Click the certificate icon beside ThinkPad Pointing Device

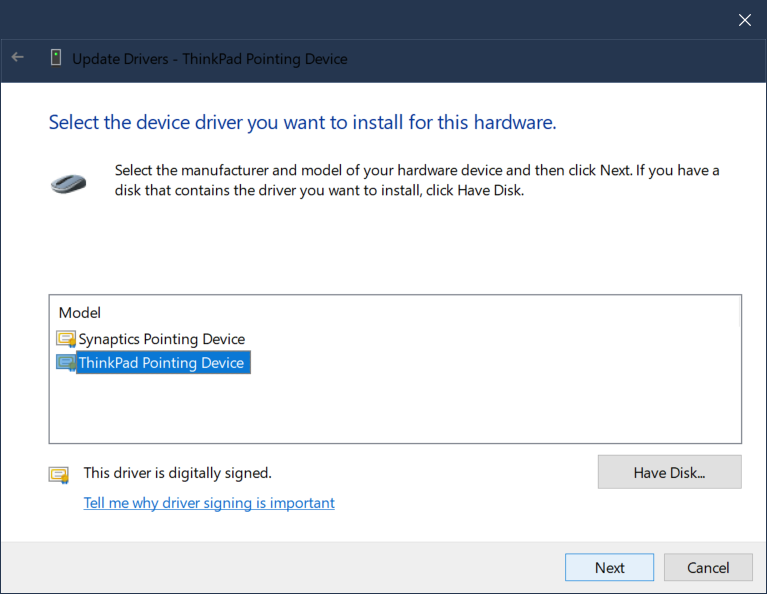point(66,363)
